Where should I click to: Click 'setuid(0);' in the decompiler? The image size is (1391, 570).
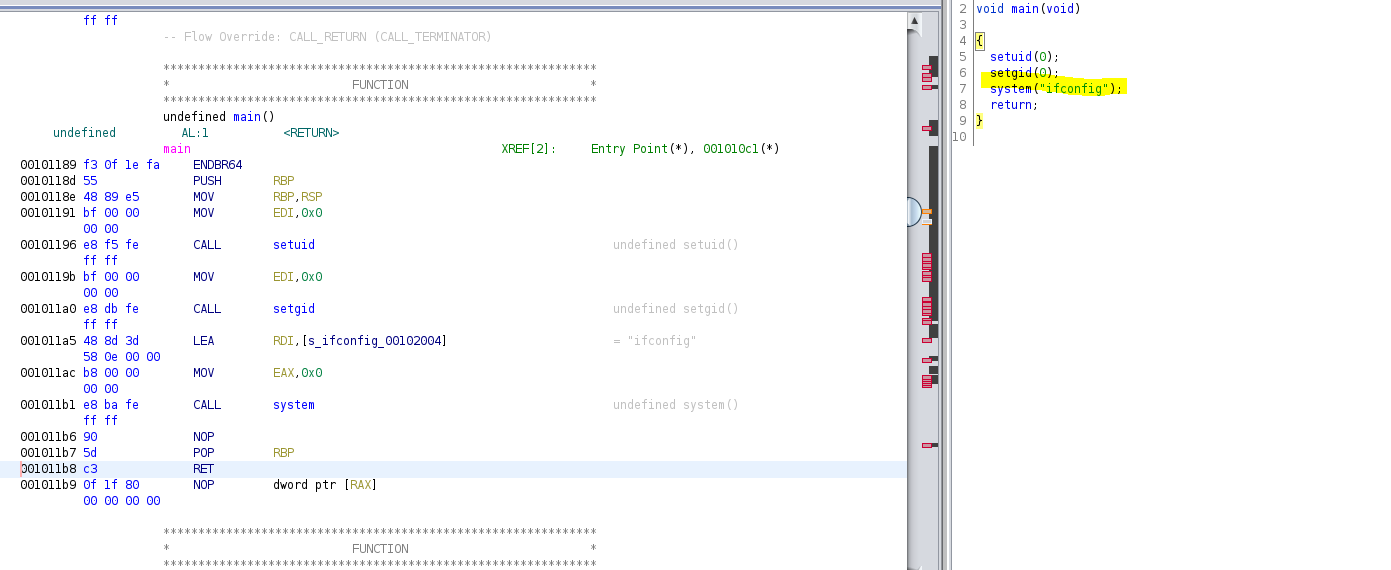(x=1024, y=57)
